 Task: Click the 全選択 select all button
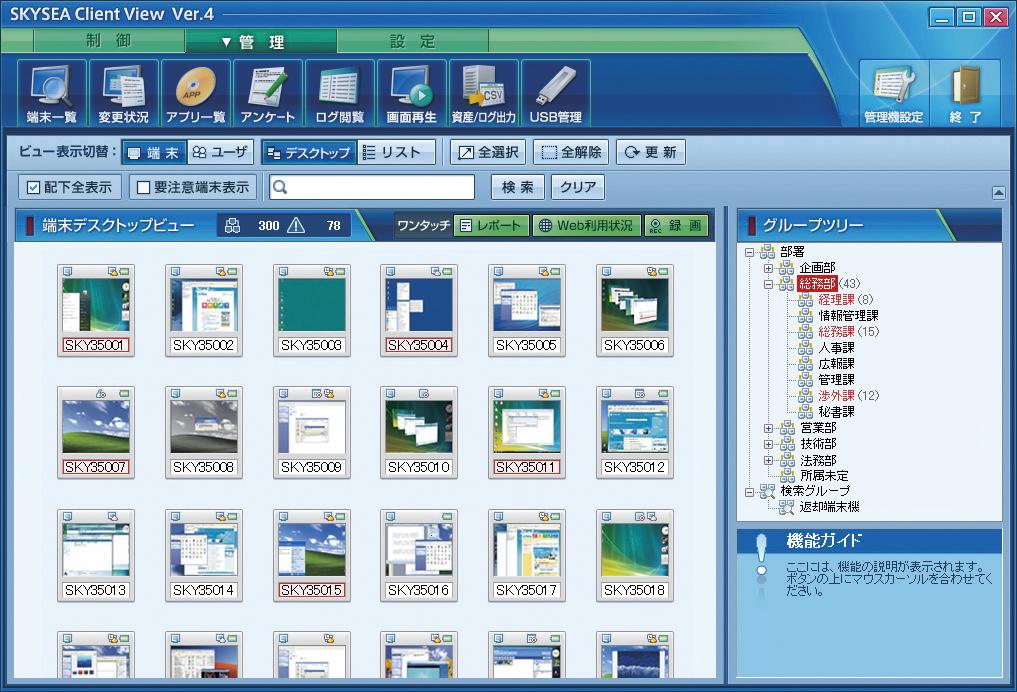coord(487,153)
